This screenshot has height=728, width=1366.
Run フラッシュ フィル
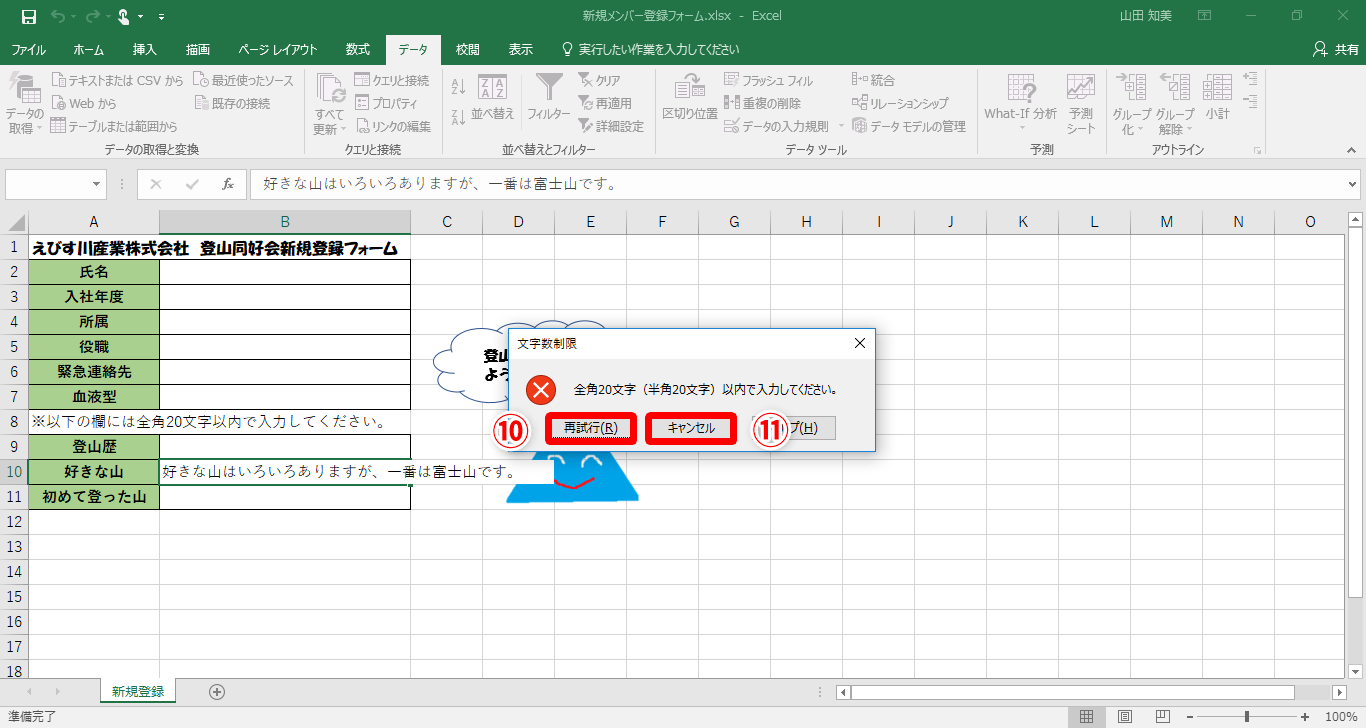point(768,80)
